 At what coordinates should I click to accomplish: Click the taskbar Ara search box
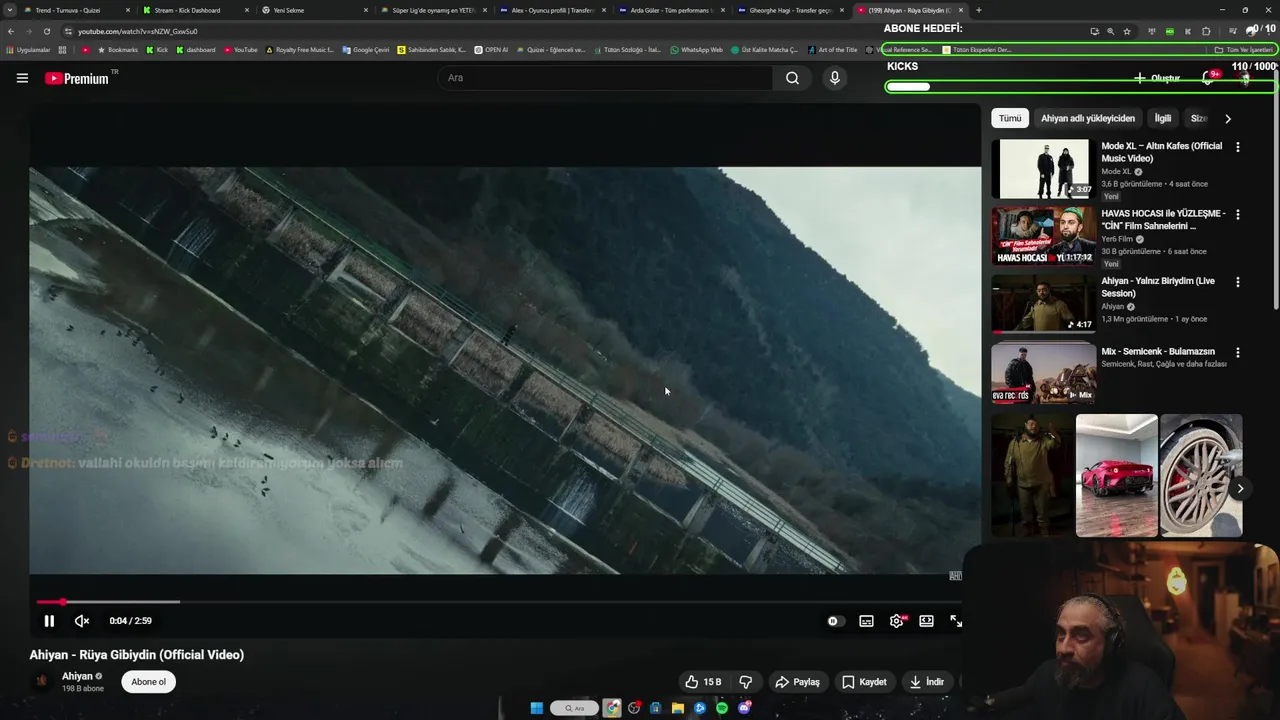(x=574, y=708)
